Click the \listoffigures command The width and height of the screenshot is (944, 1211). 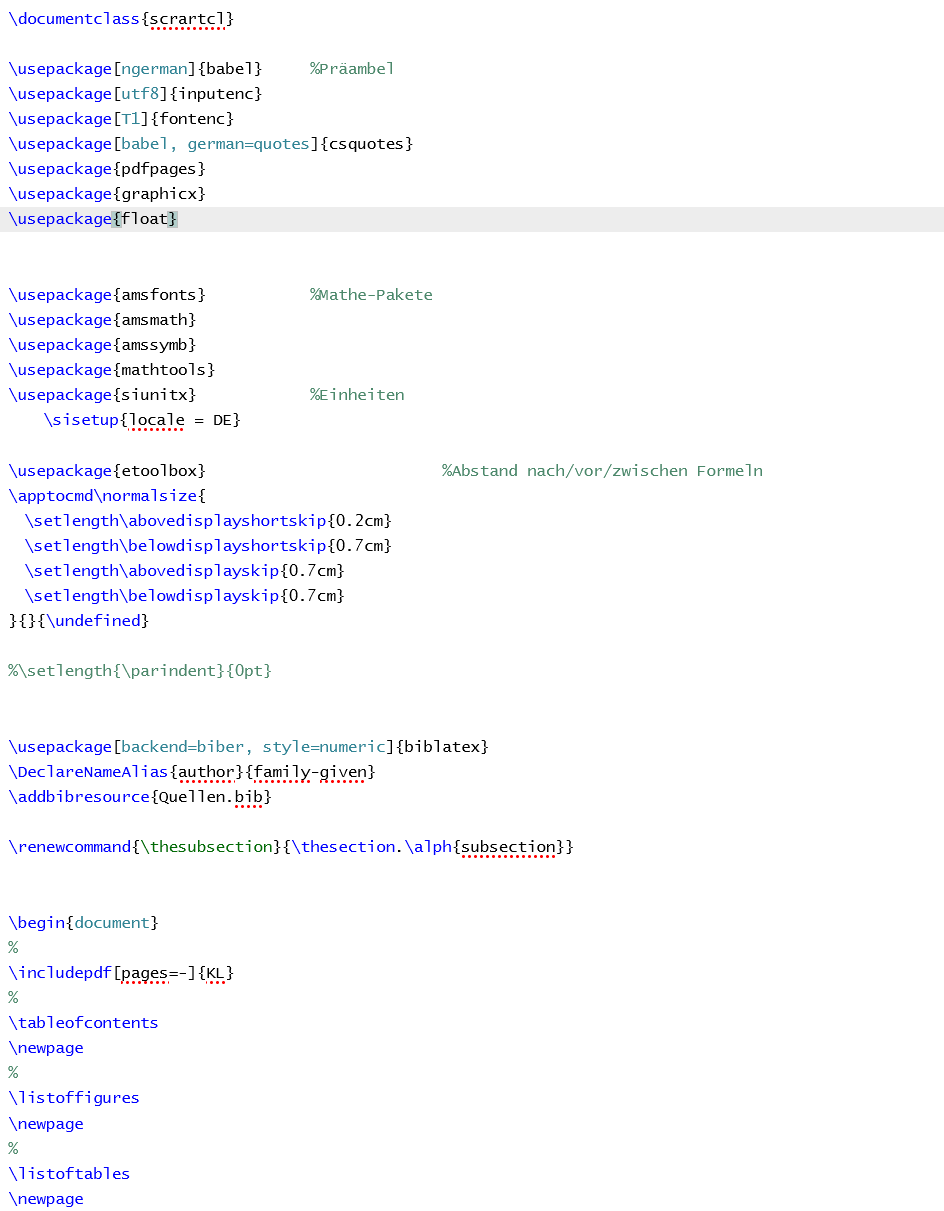(x=74, y=1098)
